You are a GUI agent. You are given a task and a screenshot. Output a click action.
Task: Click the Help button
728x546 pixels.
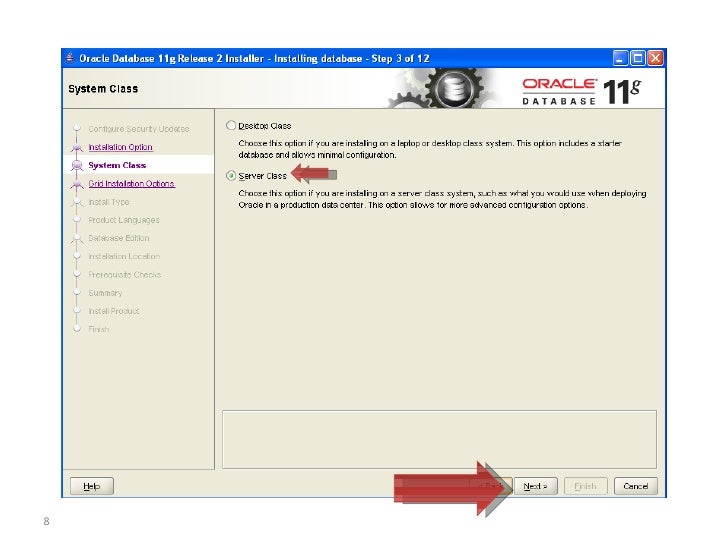[91, 486]
